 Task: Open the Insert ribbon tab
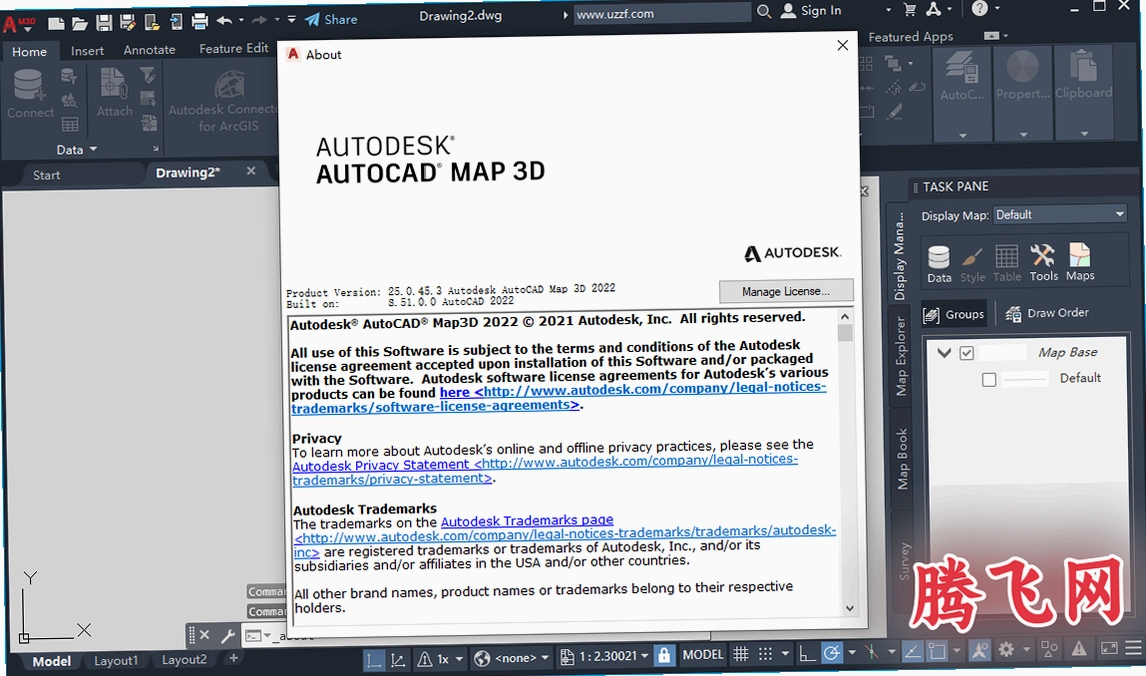(87, 50)
